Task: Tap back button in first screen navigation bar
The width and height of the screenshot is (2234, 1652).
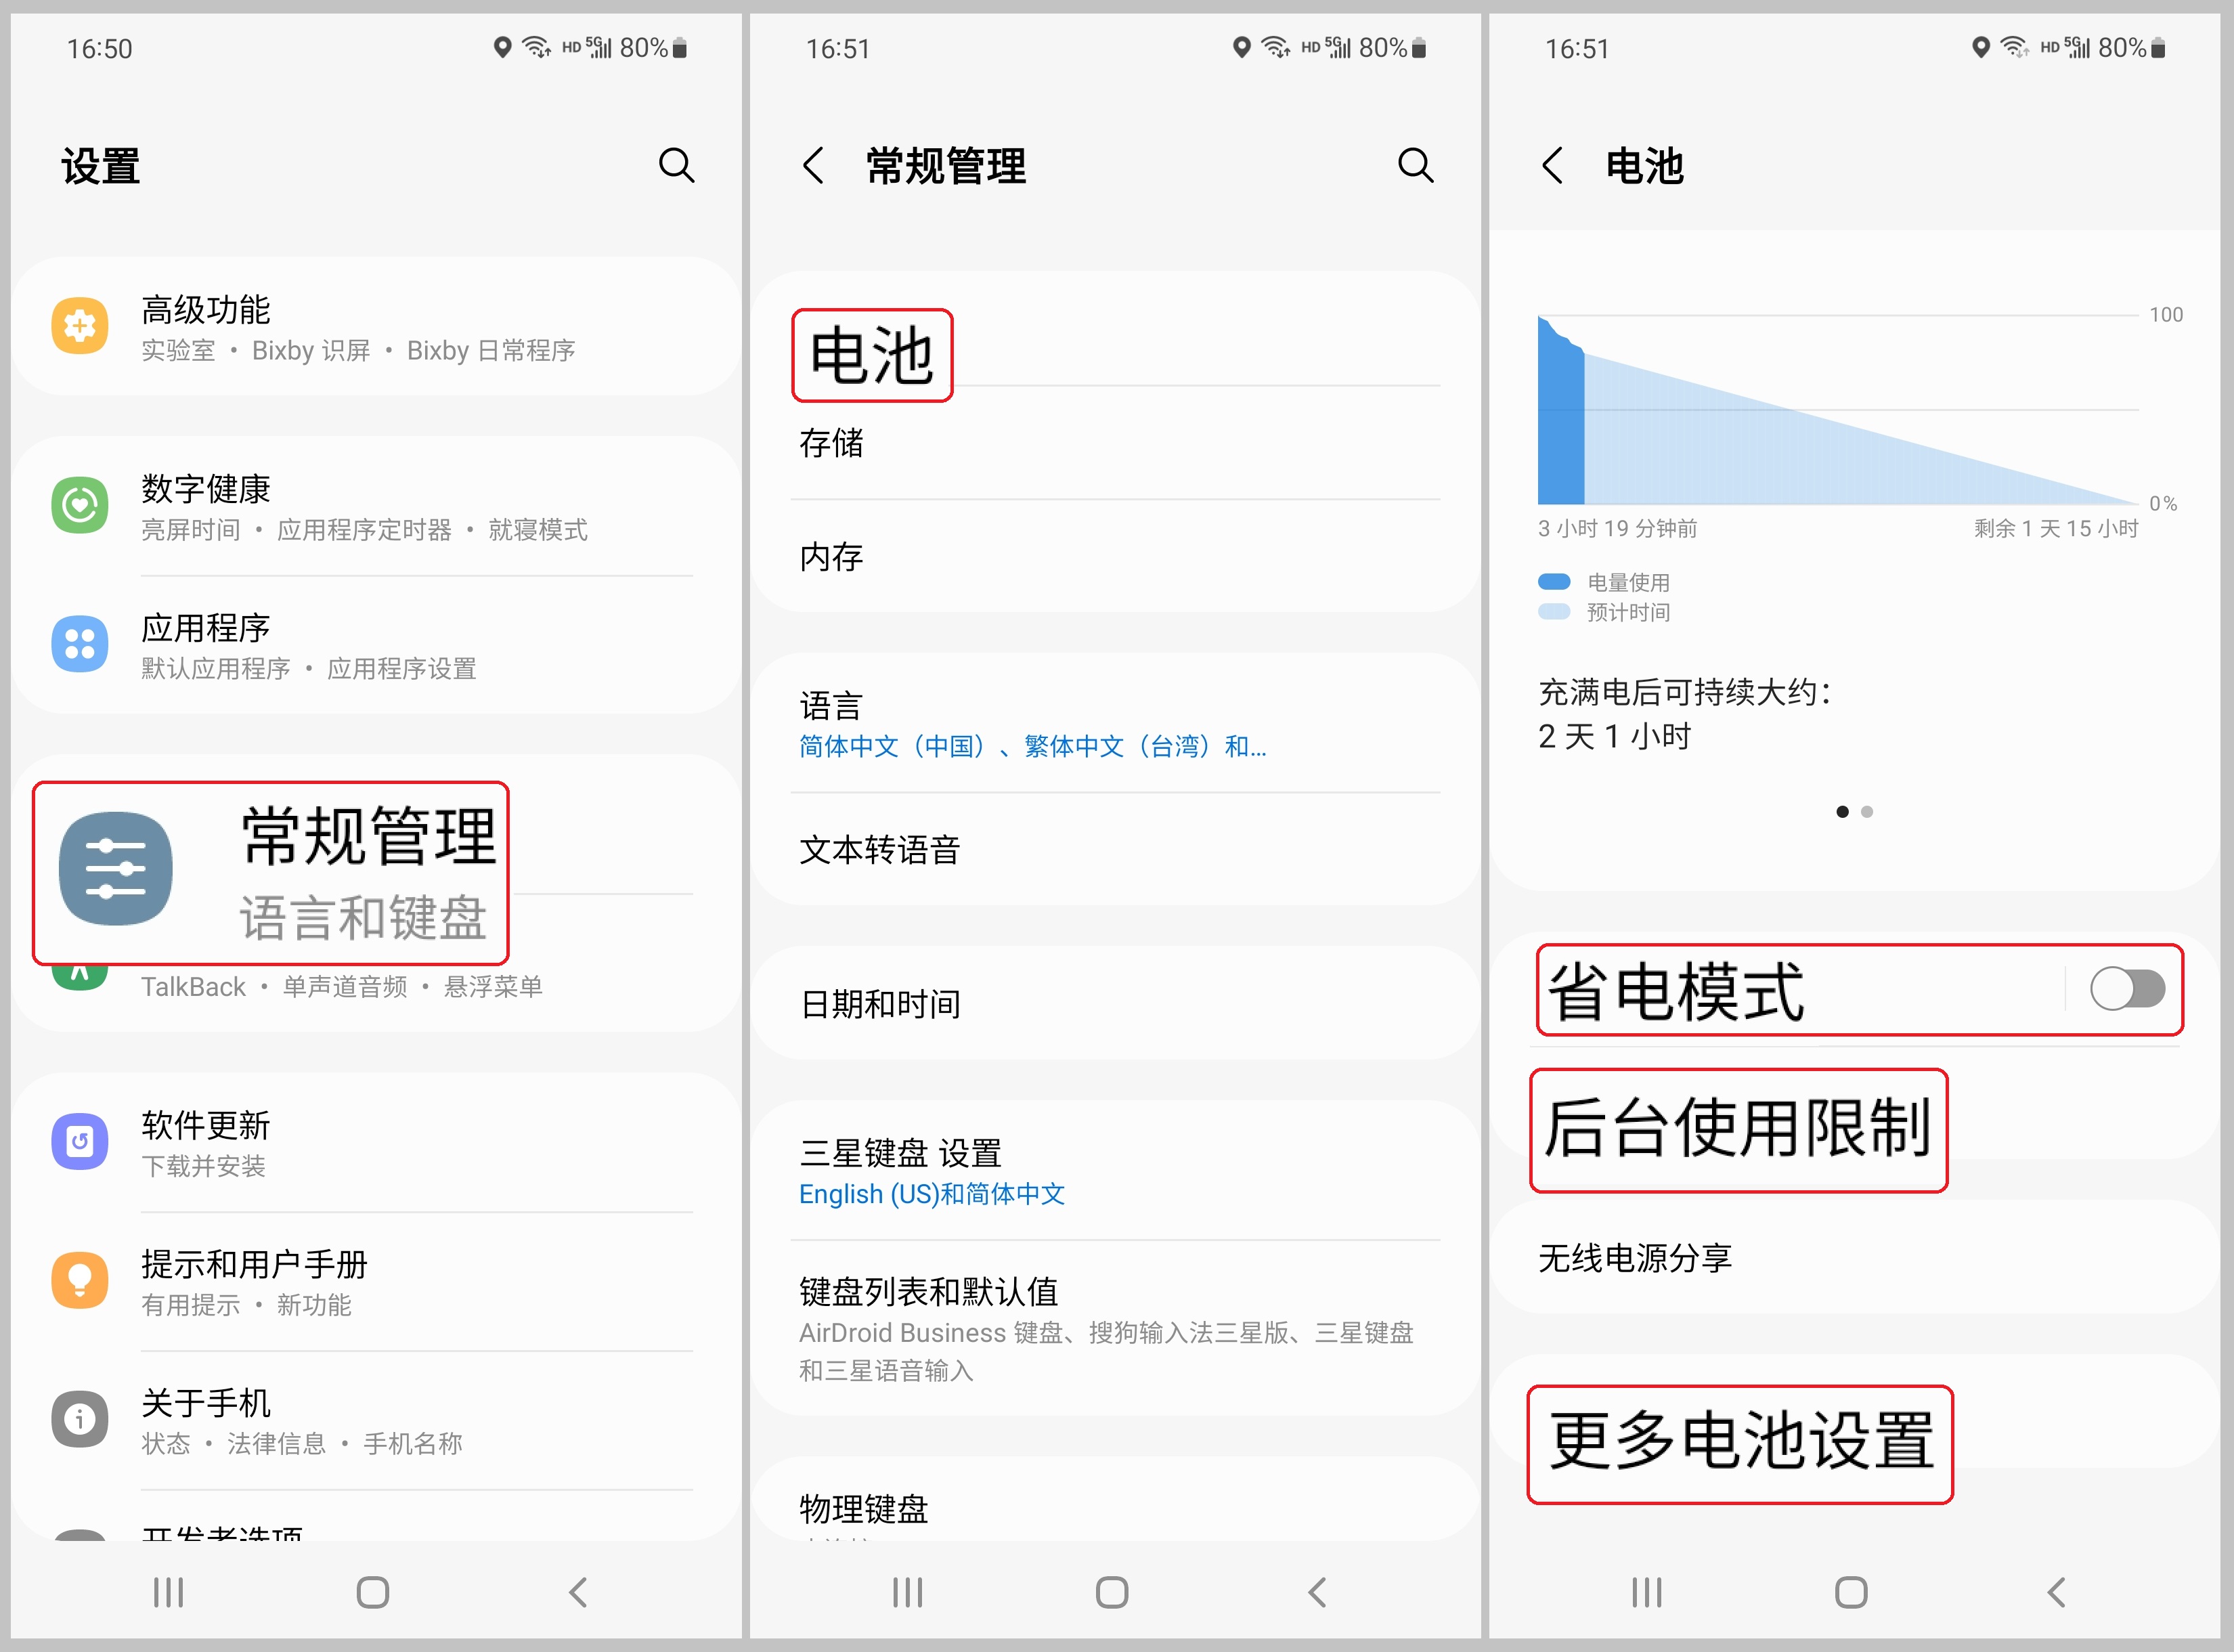Action: 578,1592
